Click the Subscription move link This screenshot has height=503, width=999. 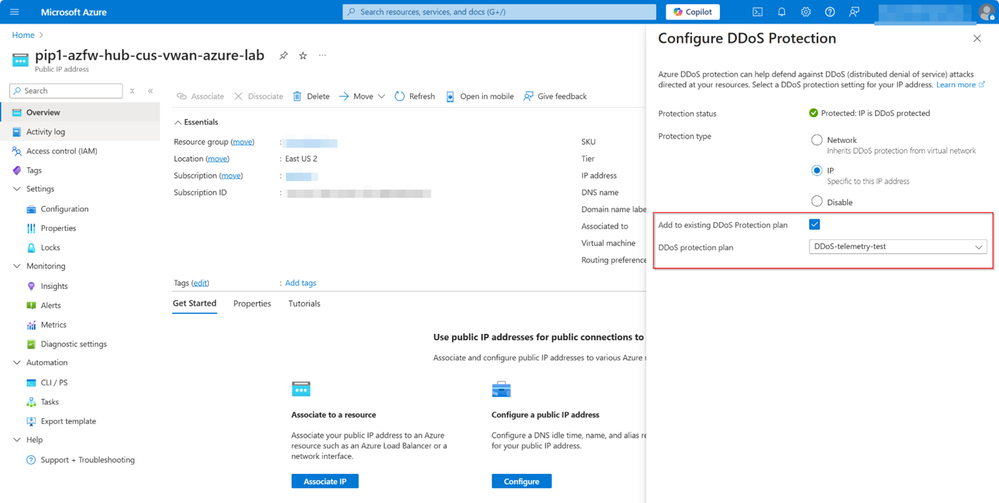tap(231, 175)
